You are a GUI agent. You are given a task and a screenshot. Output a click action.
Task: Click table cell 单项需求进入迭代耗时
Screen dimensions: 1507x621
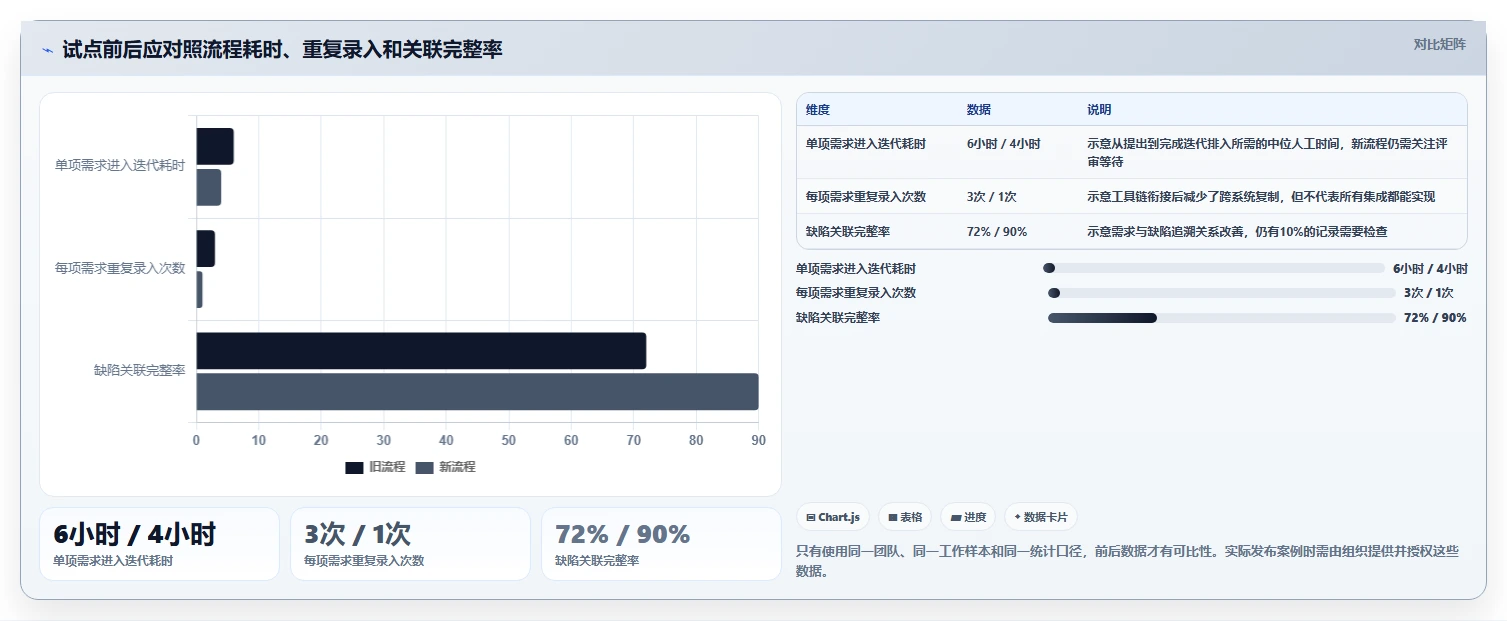[866, 144]
